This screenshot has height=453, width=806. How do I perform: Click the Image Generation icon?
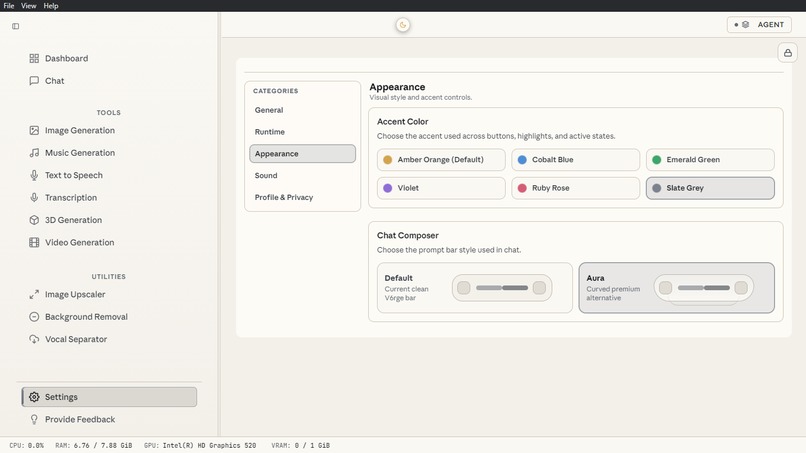[x=34, y=131]
